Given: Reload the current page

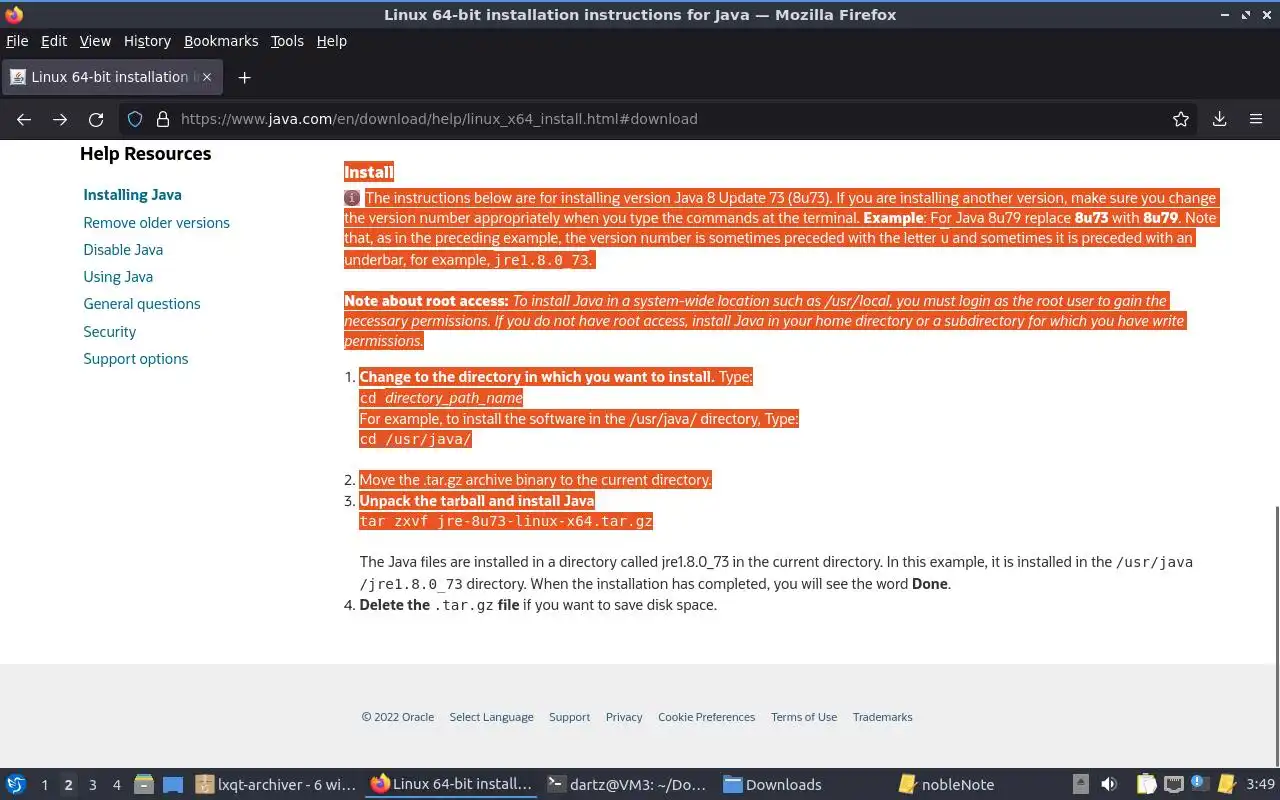Looking at the screenshot, I should 96,119.
